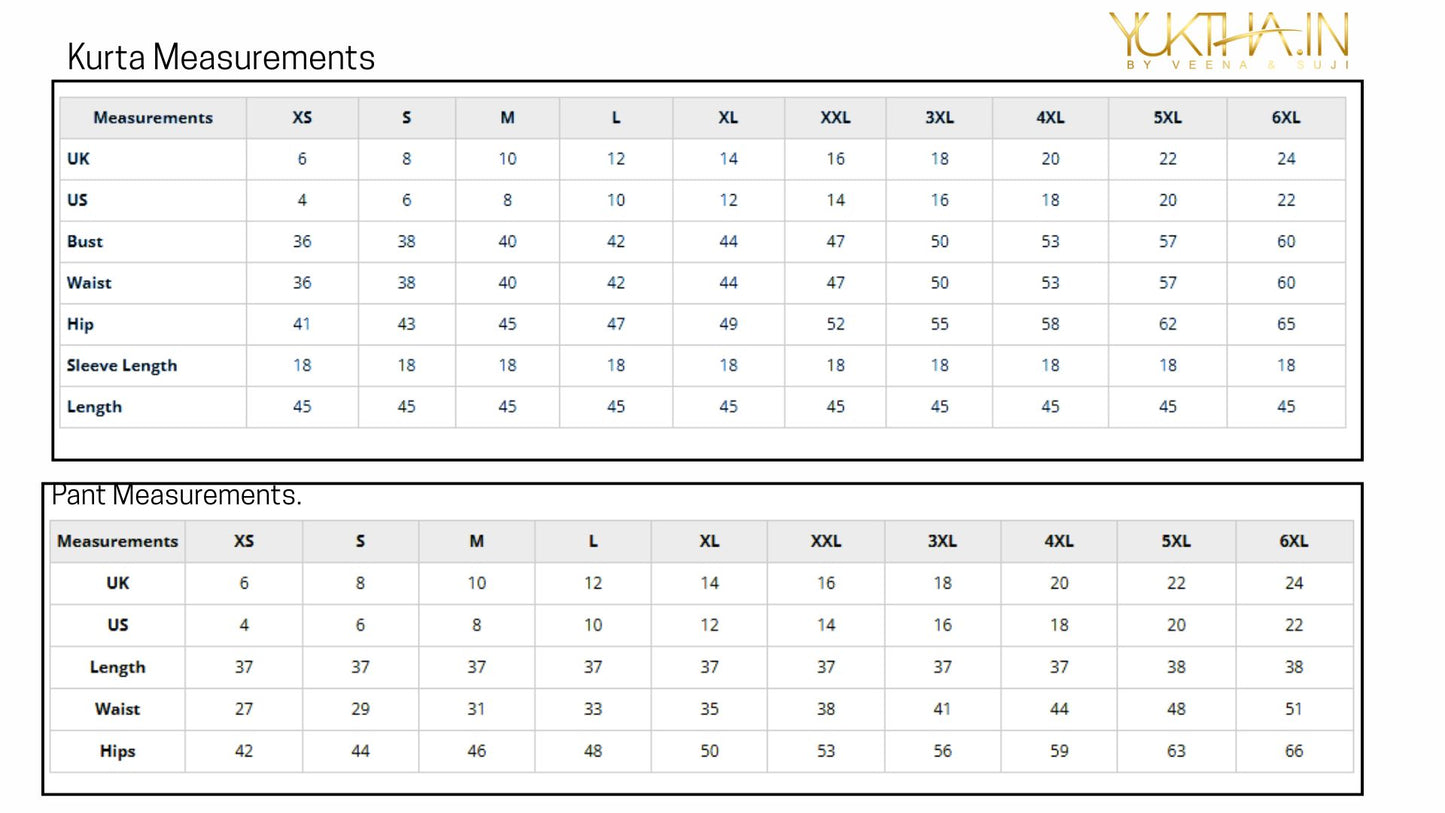Click the Kurta Measurements heading
The height and width of the screenshot is (813, 1445).
(x=221, y=57)
